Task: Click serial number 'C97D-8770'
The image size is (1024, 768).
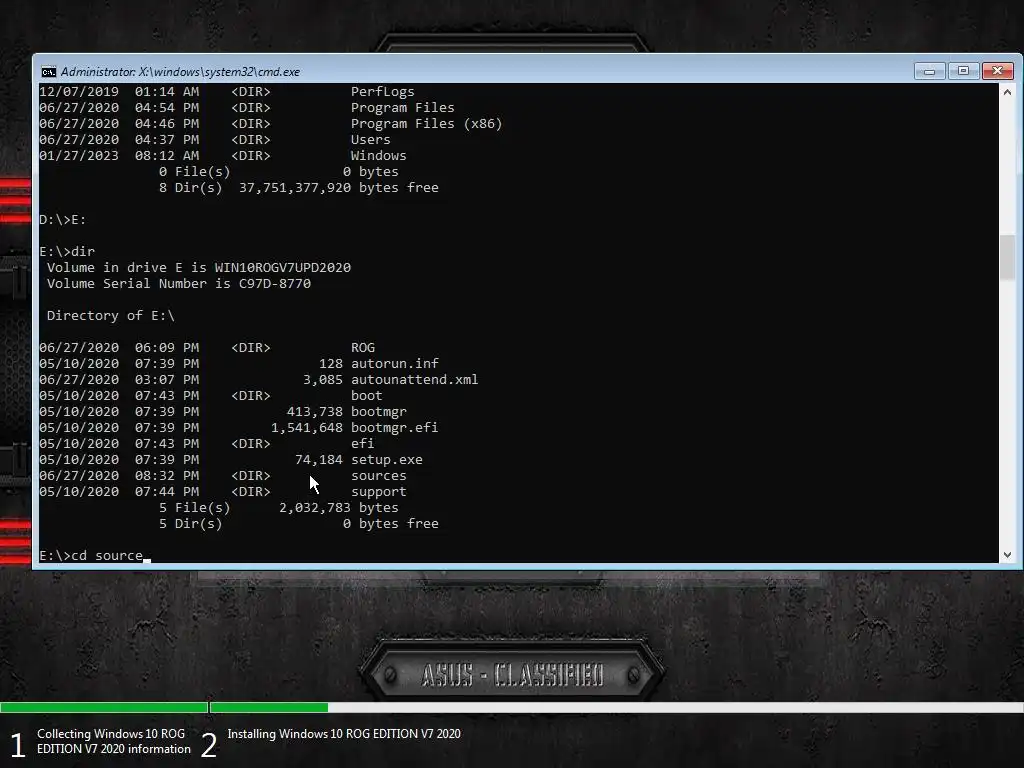Action: [x=274, y=283]
